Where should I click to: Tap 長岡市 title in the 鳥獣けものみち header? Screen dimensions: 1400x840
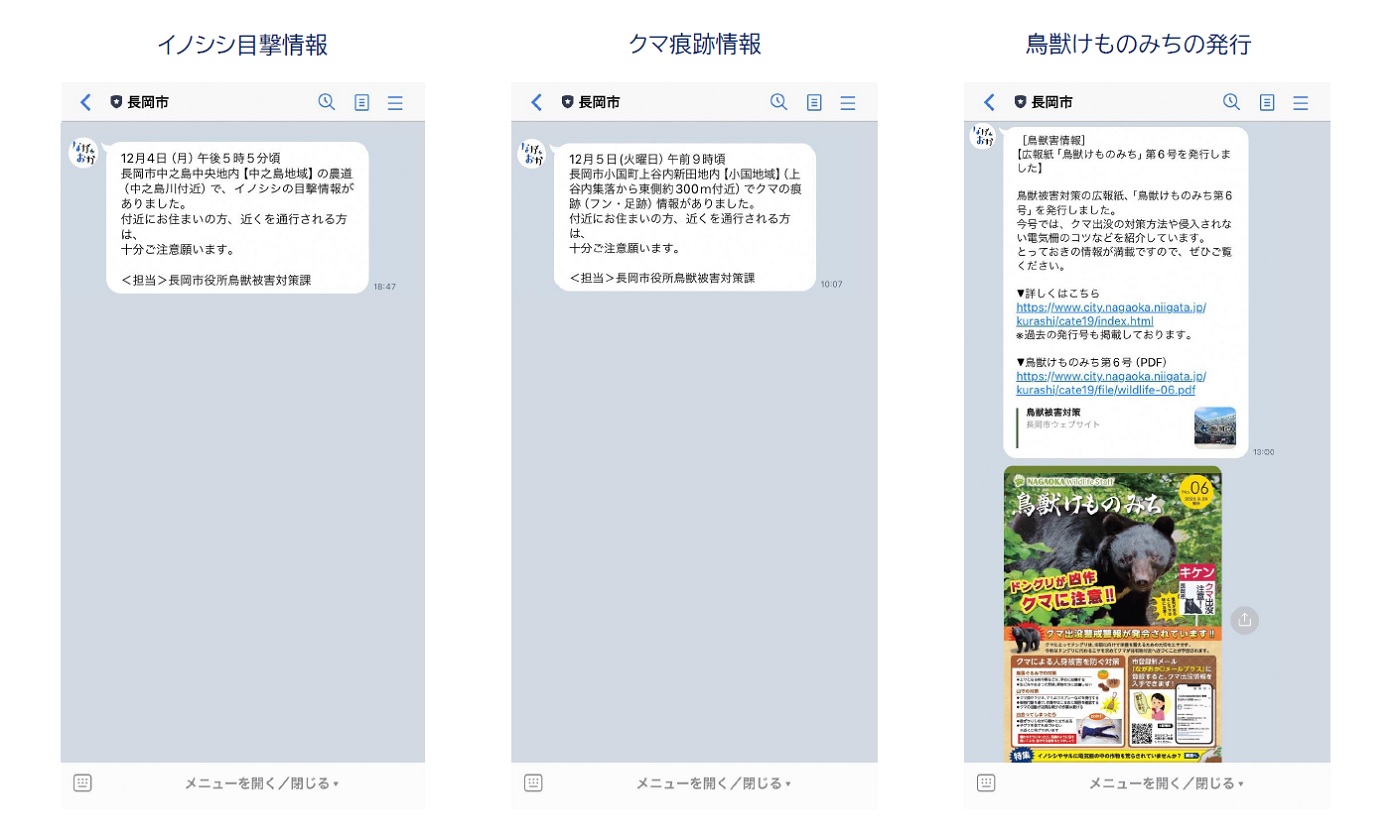click(x=1052, y=102)
